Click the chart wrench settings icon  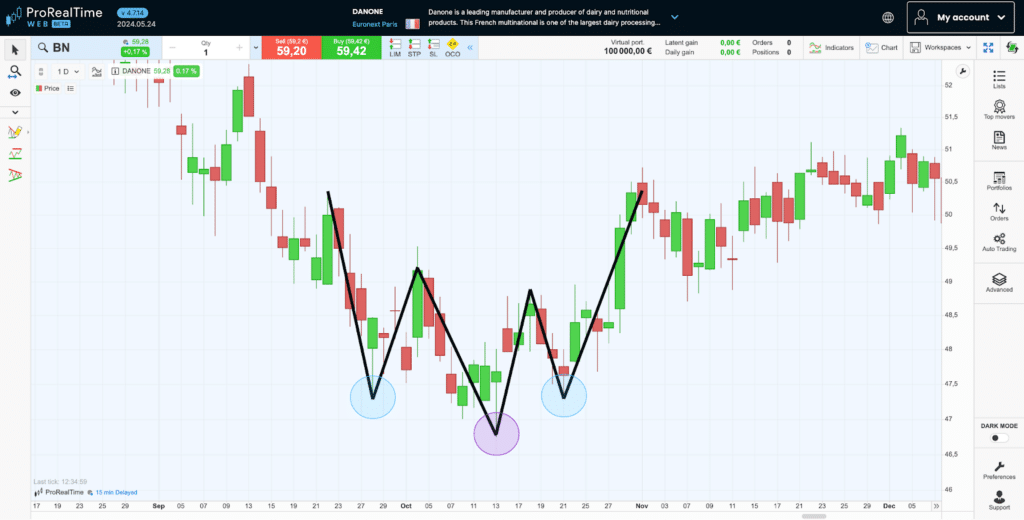[x=963, y=71]
